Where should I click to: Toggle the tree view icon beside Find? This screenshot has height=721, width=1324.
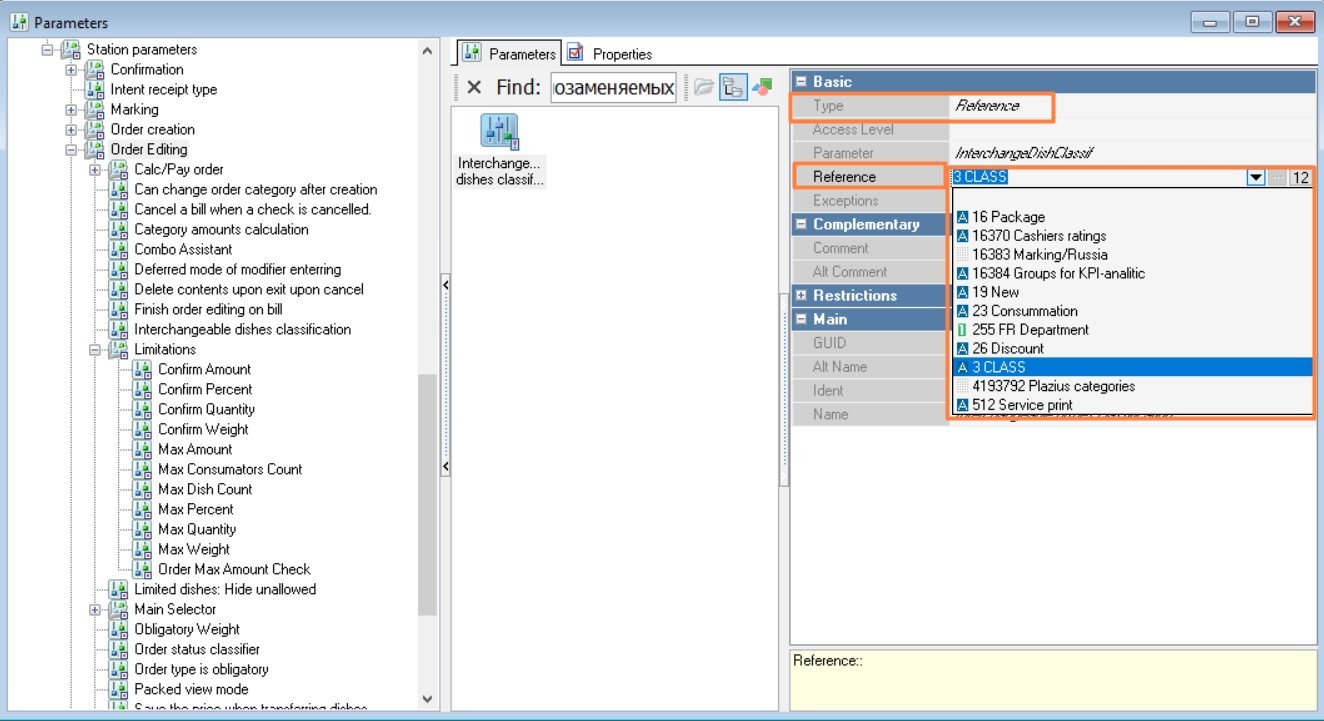point(733,88)
